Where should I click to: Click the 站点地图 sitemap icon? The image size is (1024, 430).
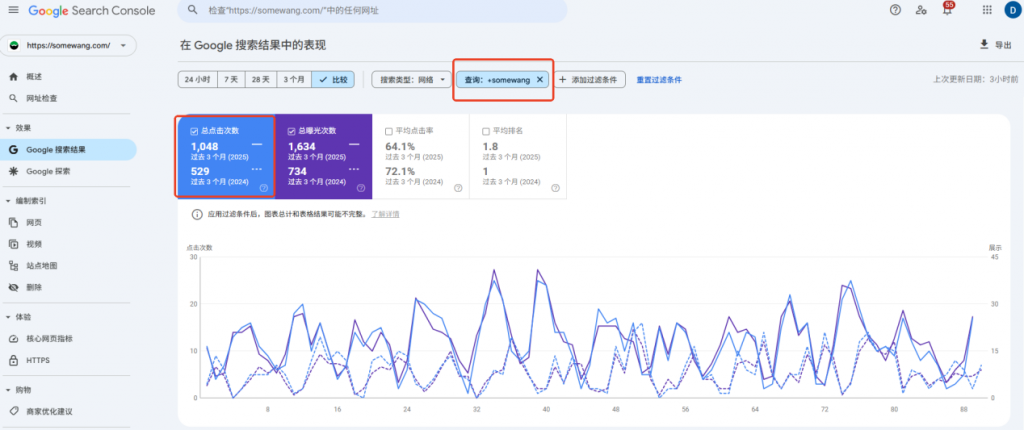[x=13, y=266]
